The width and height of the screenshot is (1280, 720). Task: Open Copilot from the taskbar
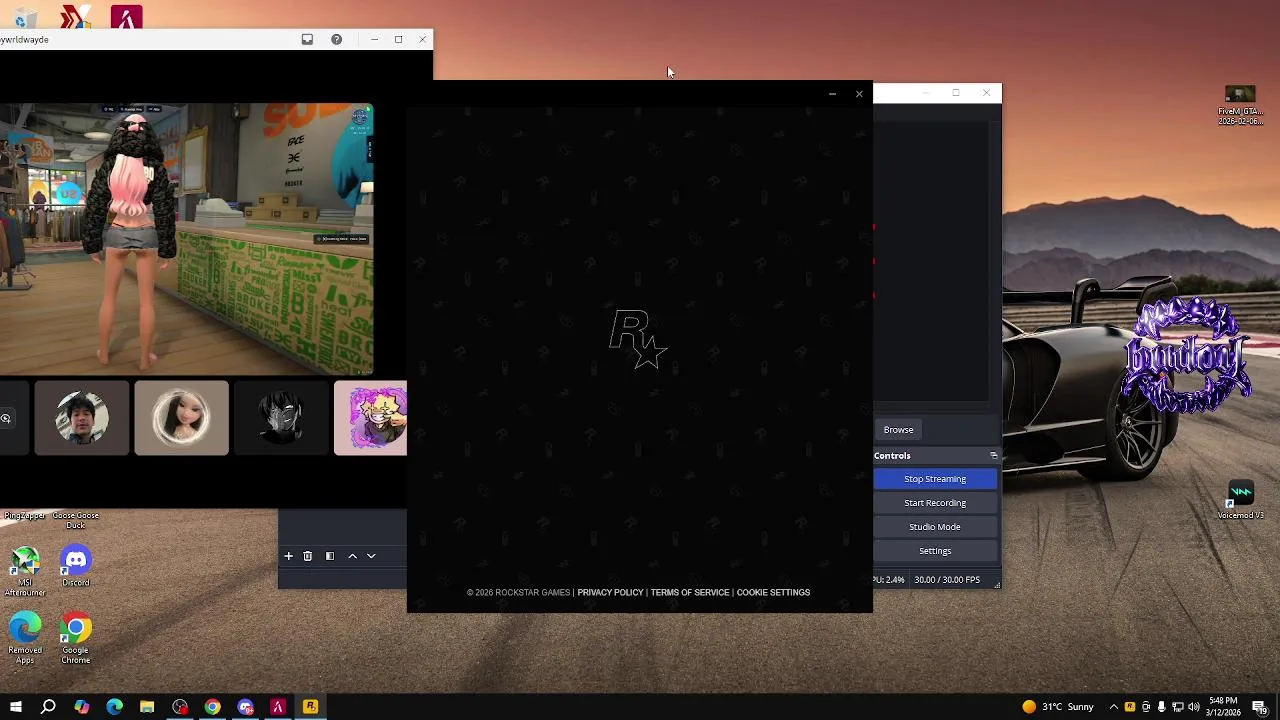pos(81,707)
